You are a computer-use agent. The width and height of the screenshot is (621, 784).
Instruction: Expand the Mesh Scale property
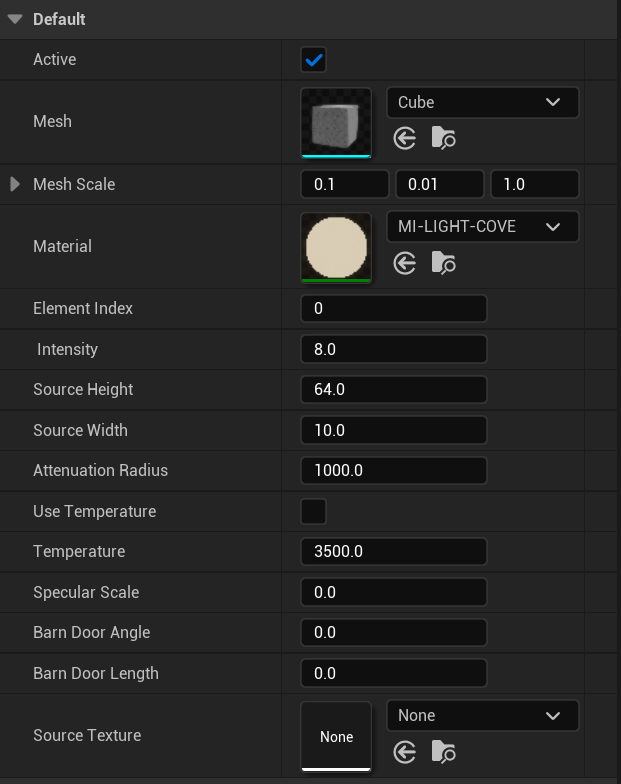15,184
